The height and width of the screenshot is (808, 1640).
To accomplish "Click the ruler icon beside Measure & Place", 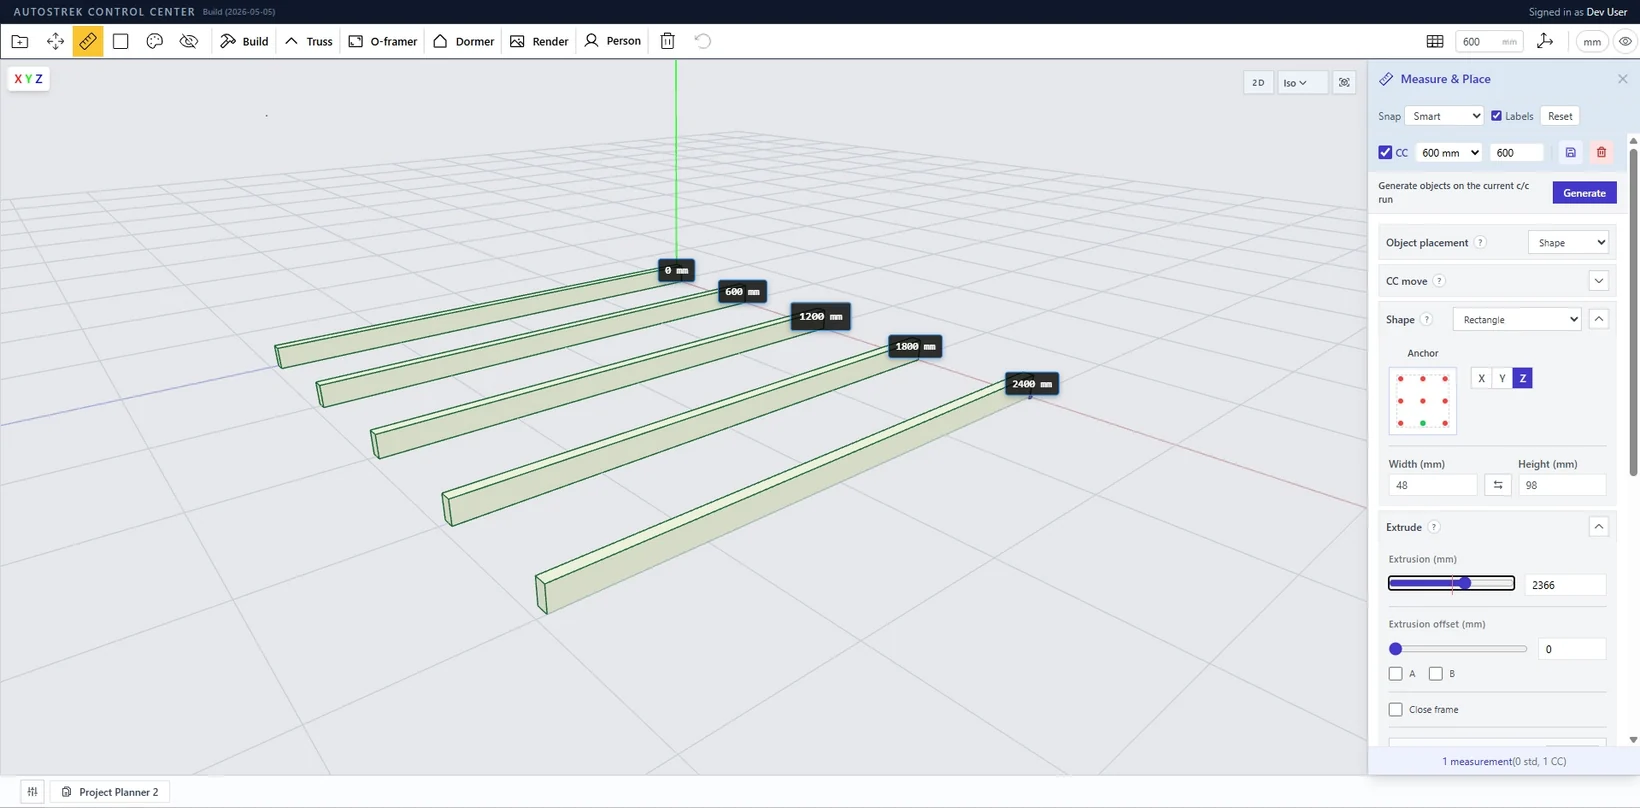I will tap(1386, 79).
